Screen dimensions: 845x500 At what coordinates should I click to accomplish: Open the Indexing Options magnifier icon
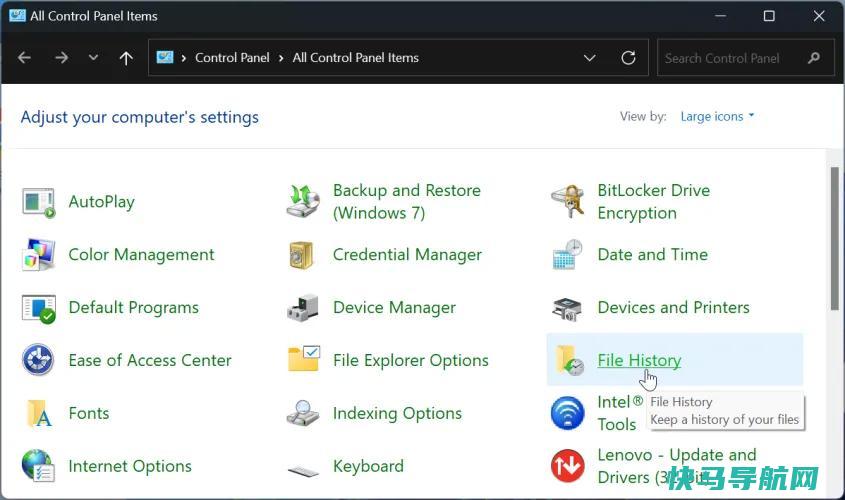[303, 413]
